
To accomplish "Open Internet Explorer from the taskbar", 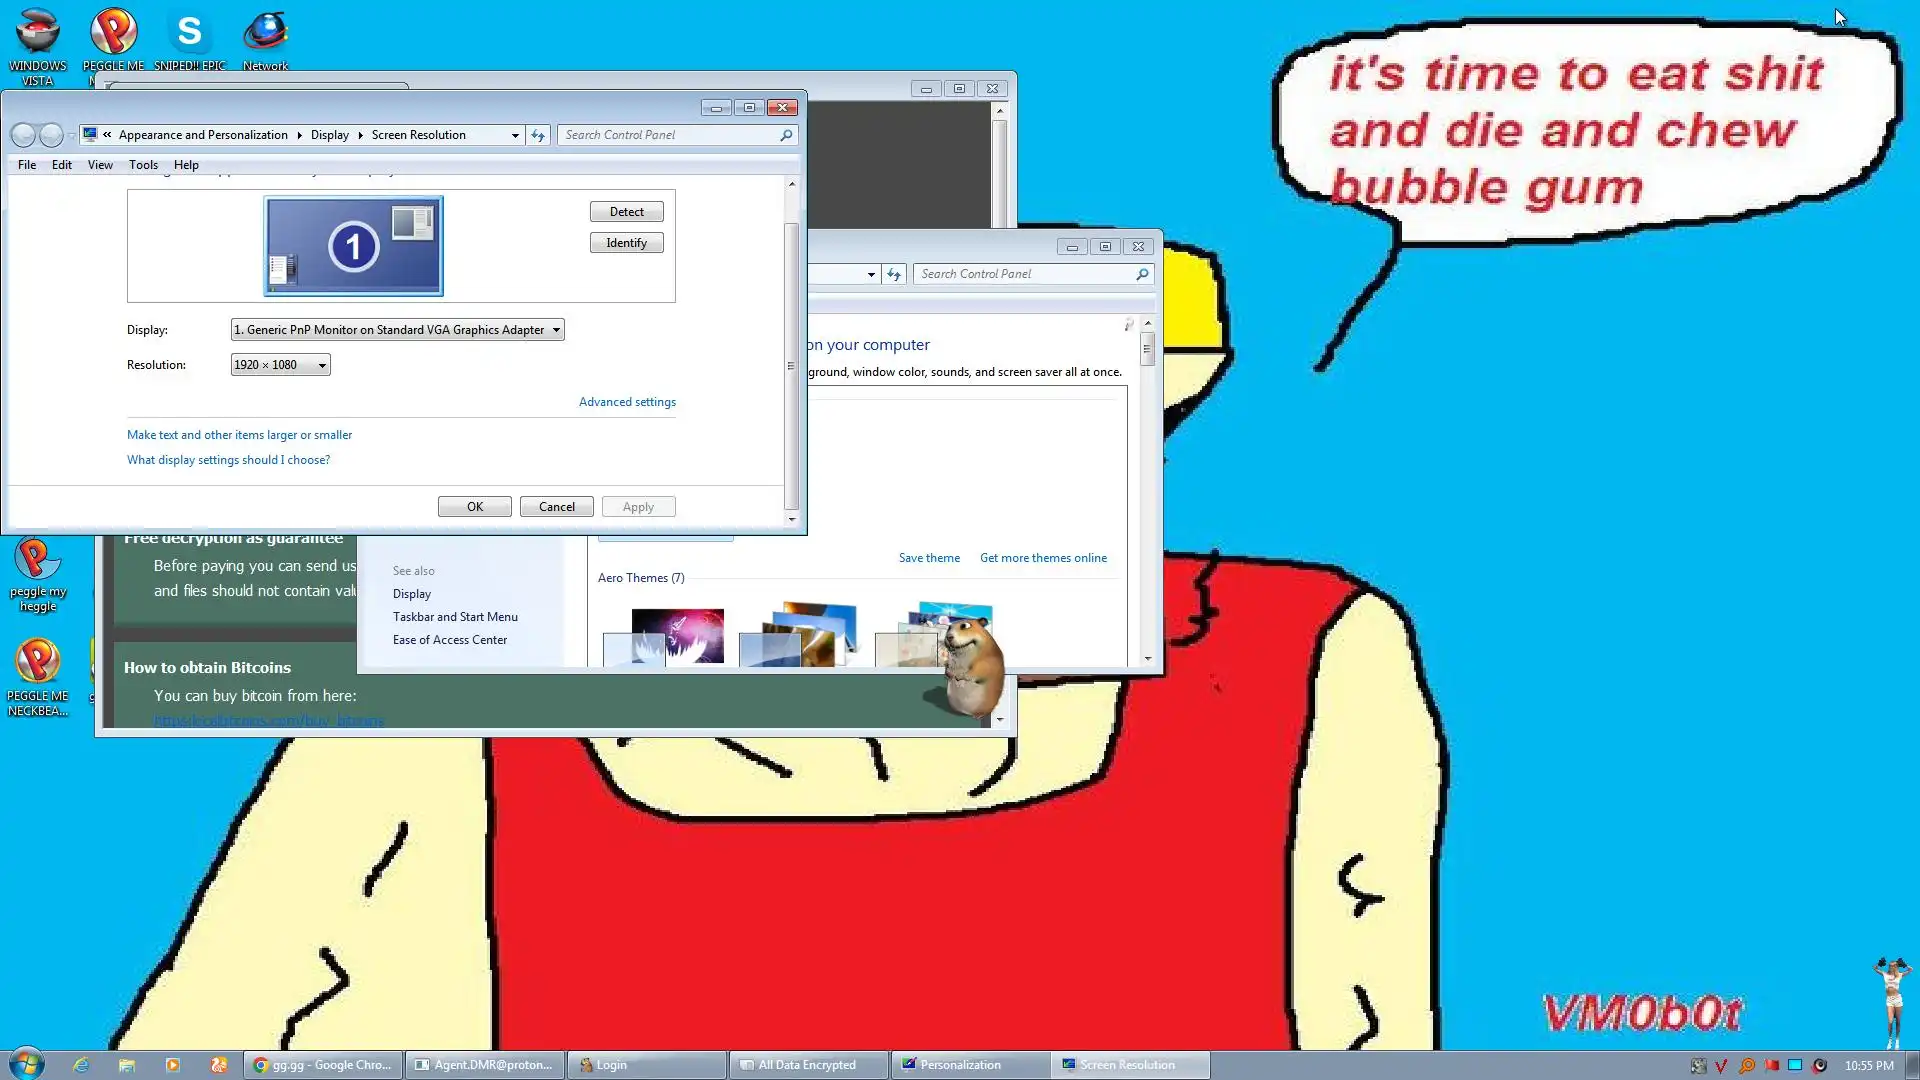I will pos(81,1065).
